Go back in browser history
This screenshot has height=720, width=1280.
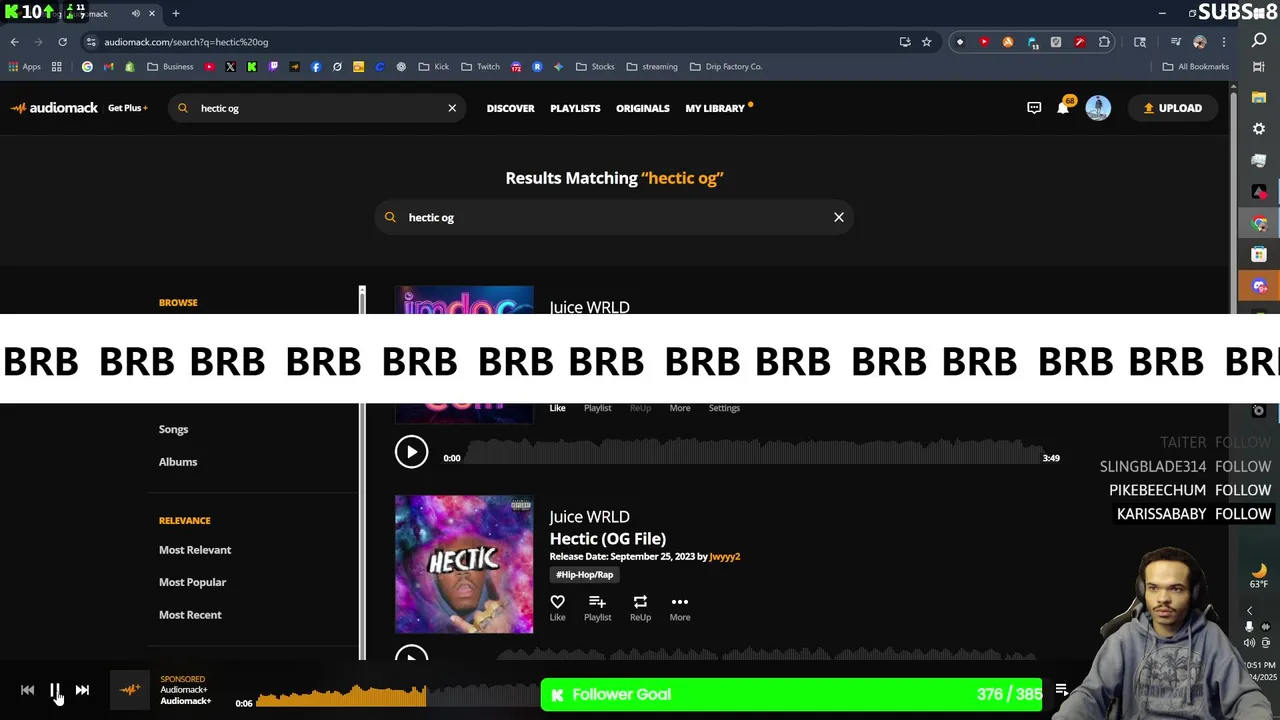(x=14, y=42)
